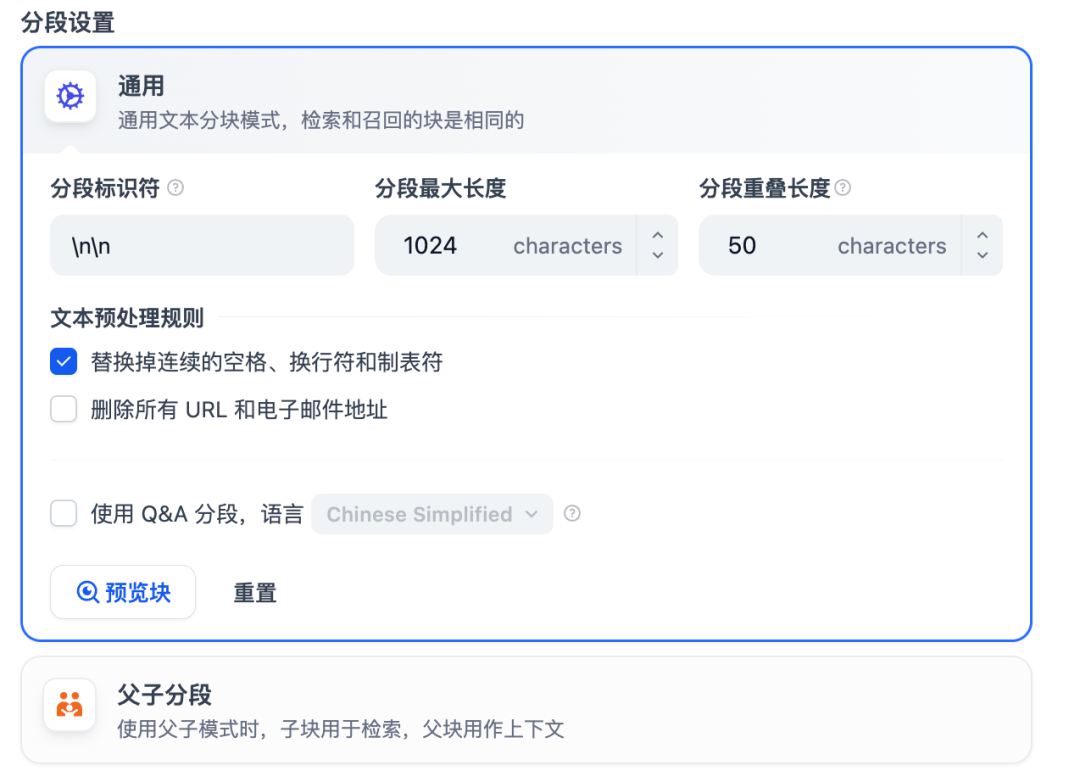Increase 分段重叠长度 with the up arrow
The height and width of the screenshot is (782, 1080).
click(982, 238)
